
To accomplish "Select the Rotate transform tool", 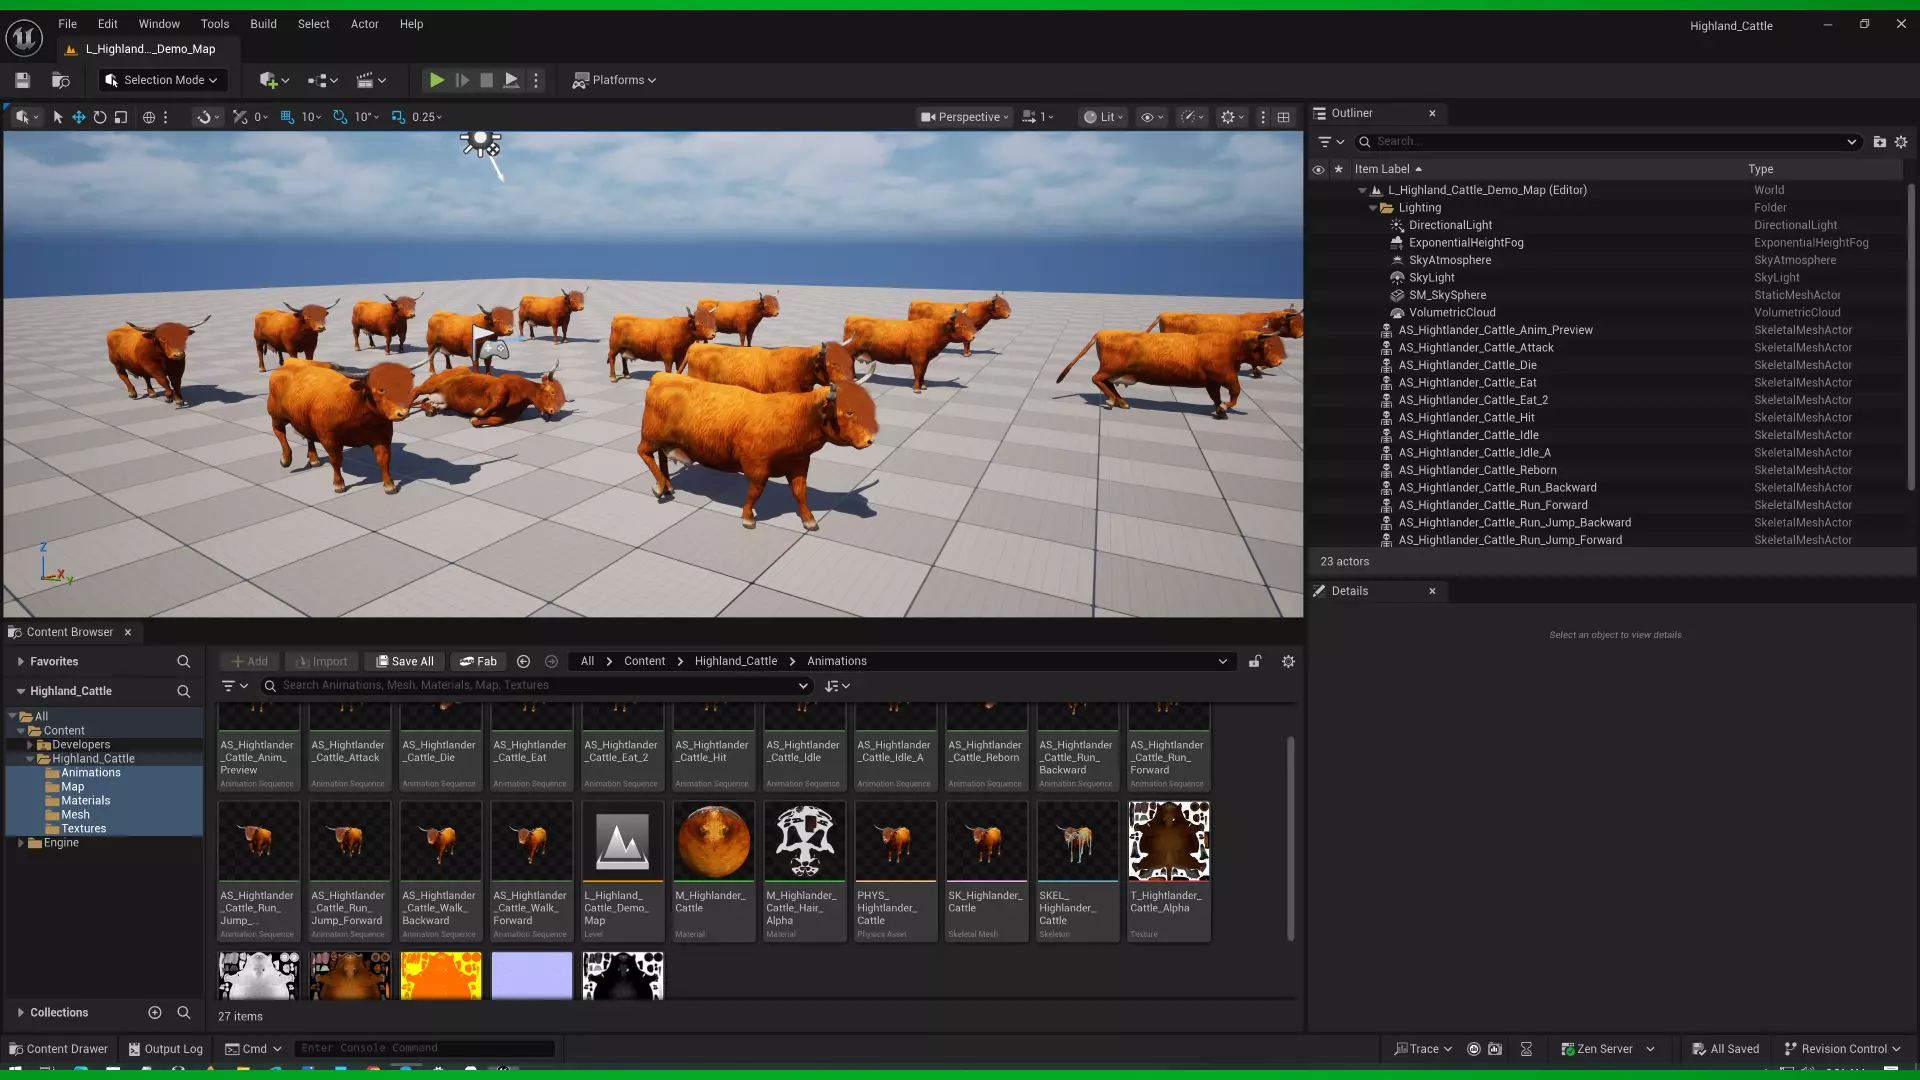I will click(100, 117).
